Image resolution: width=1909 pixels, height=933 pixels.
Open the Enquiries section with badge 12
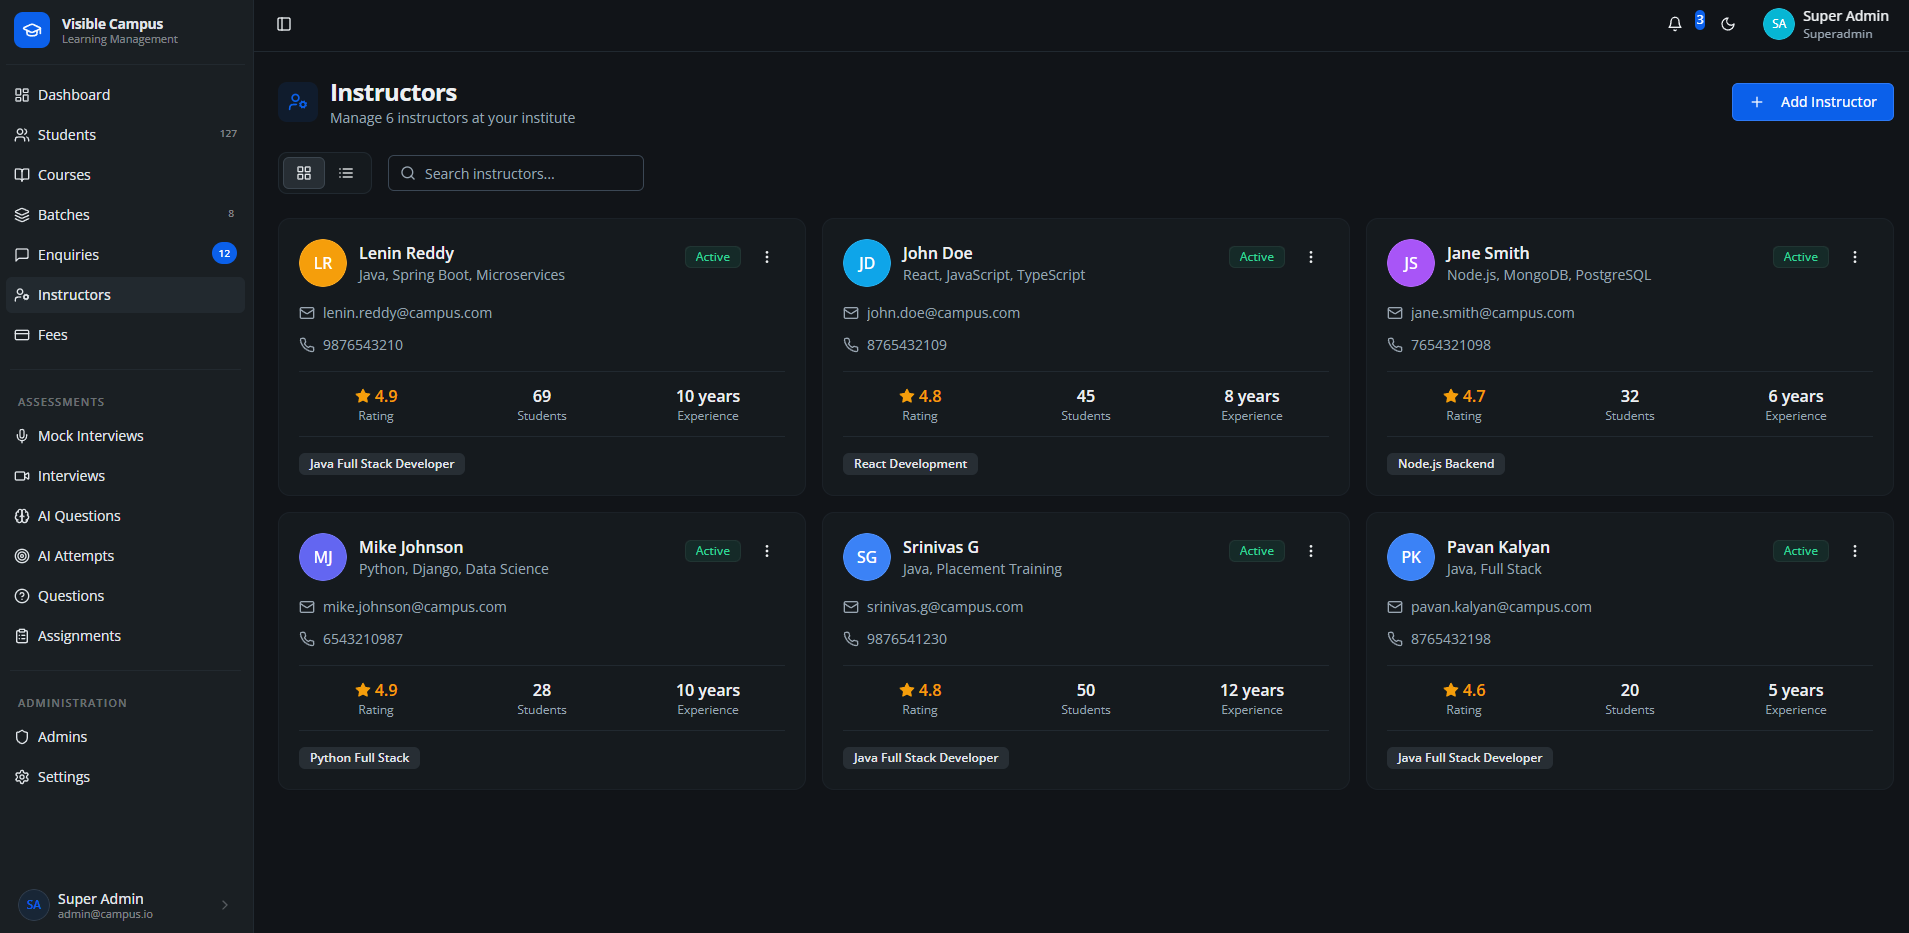(x=68, y=254)
